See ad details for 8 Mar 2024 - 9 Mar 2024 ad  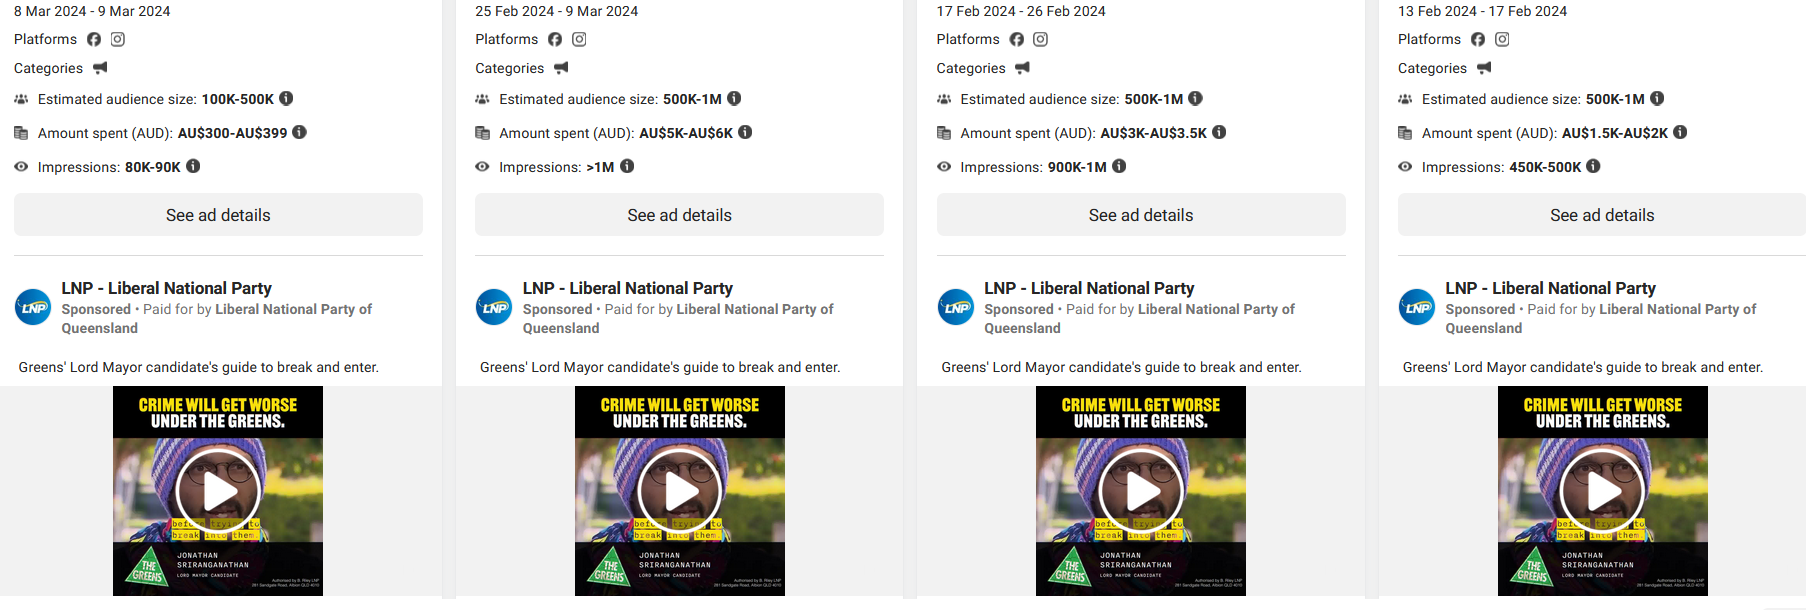click(x=218, y=215)
